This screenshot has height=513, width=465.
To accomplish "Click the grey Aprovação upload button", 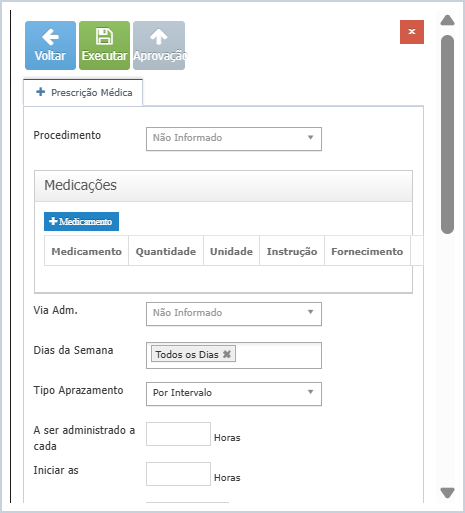I will pos(159,45).
